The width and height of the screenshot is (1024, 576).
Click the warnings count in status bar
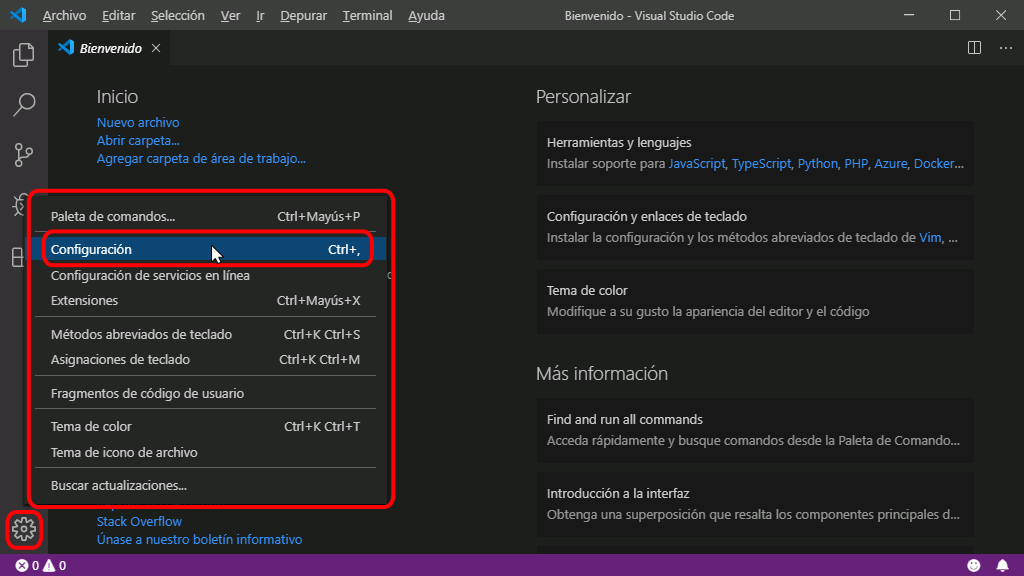pyautogui.click(x=55, y=566)
